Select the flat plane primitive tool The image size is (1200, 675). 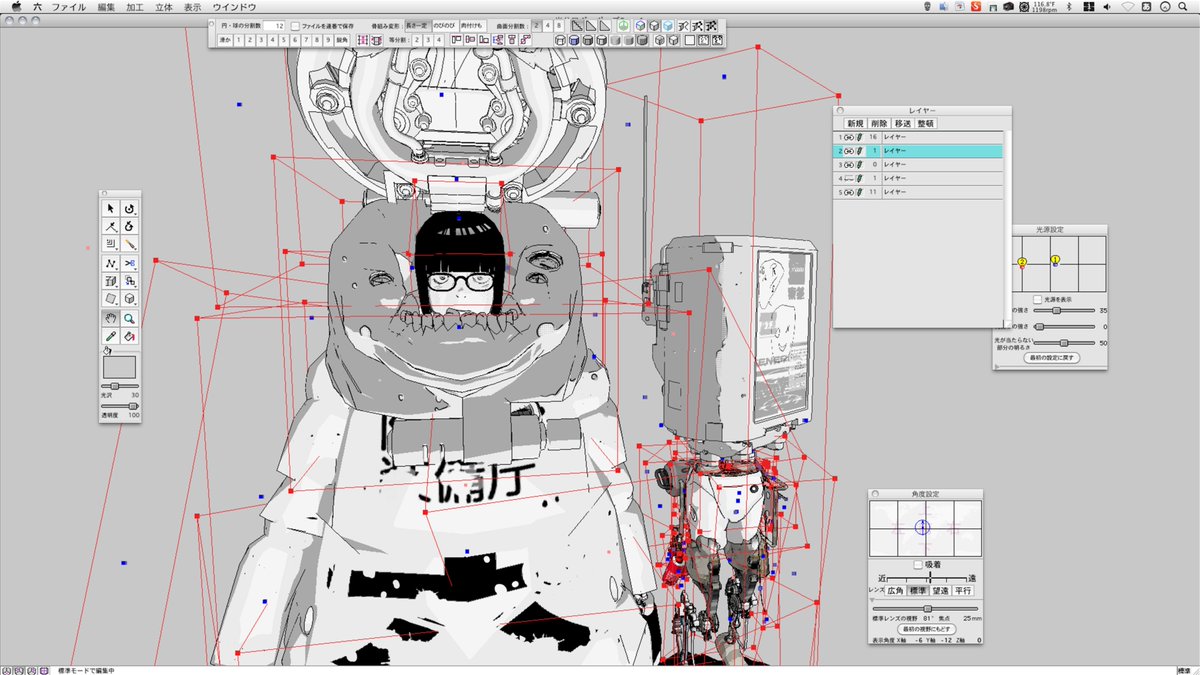coord(110,298)
